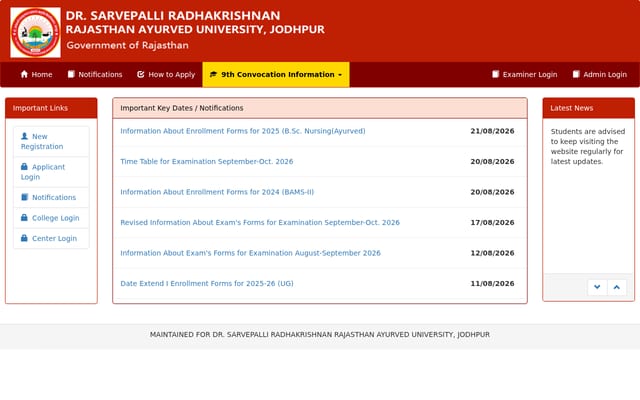Screen dimensions: 640x400
Task: Click the Examiner Login icon
Action: [x=496, y=74]
